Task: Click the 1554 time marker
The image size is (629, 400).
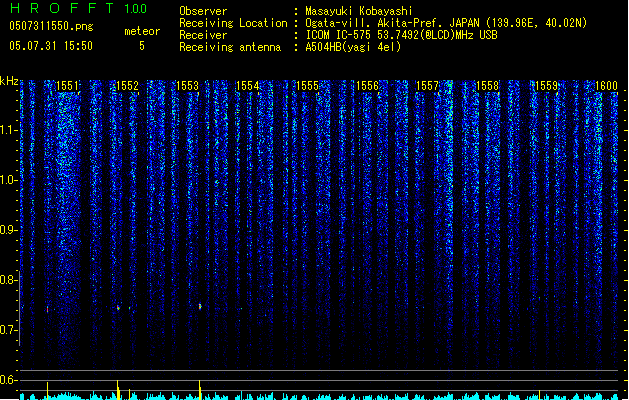Action: point(248,86)
